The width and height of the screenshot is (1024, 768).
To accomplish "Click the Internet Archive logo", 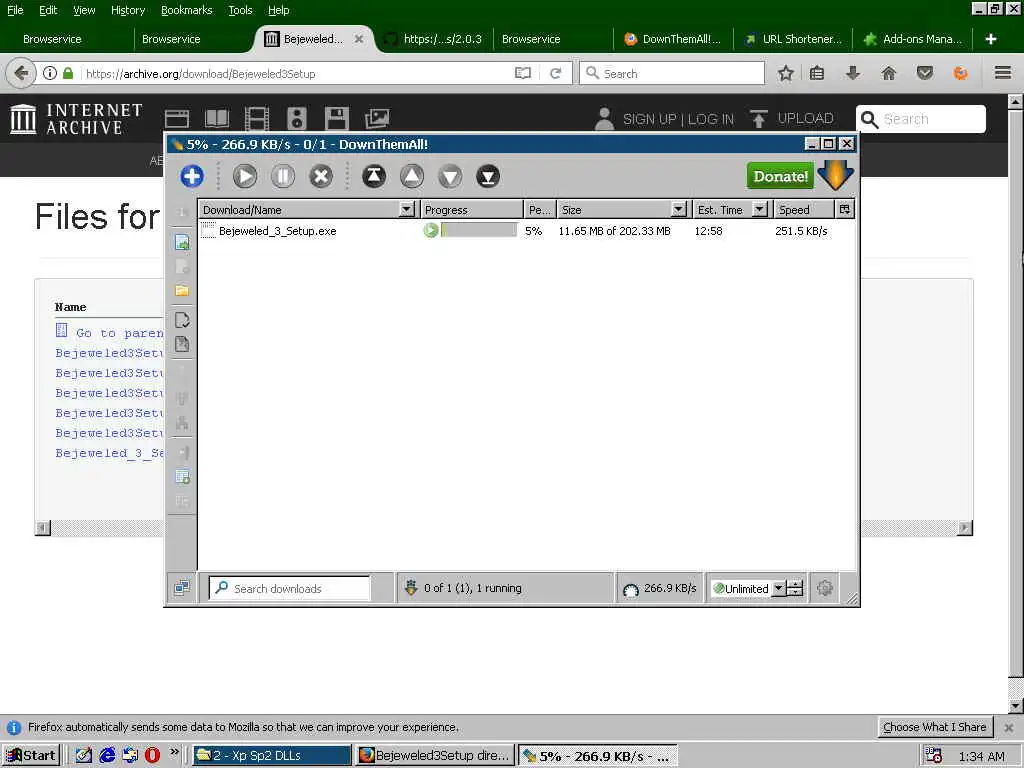I will pos(76,119).
